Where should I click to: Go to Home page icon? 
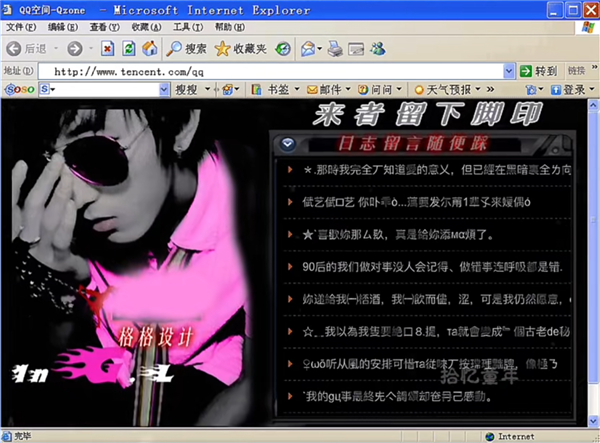(x=150, y=49)
